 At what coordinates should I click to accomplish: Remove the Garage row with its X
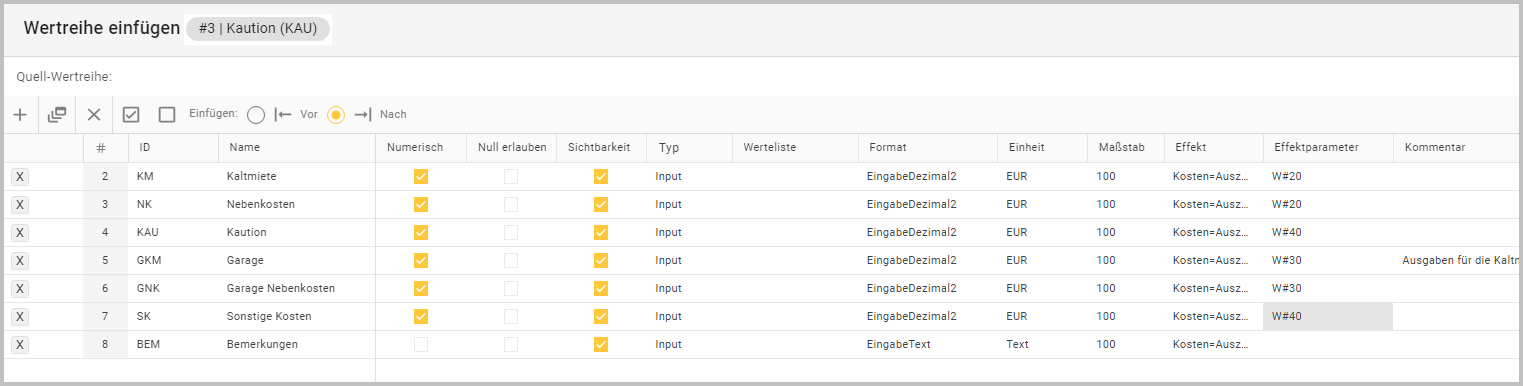tap(21, 260)
